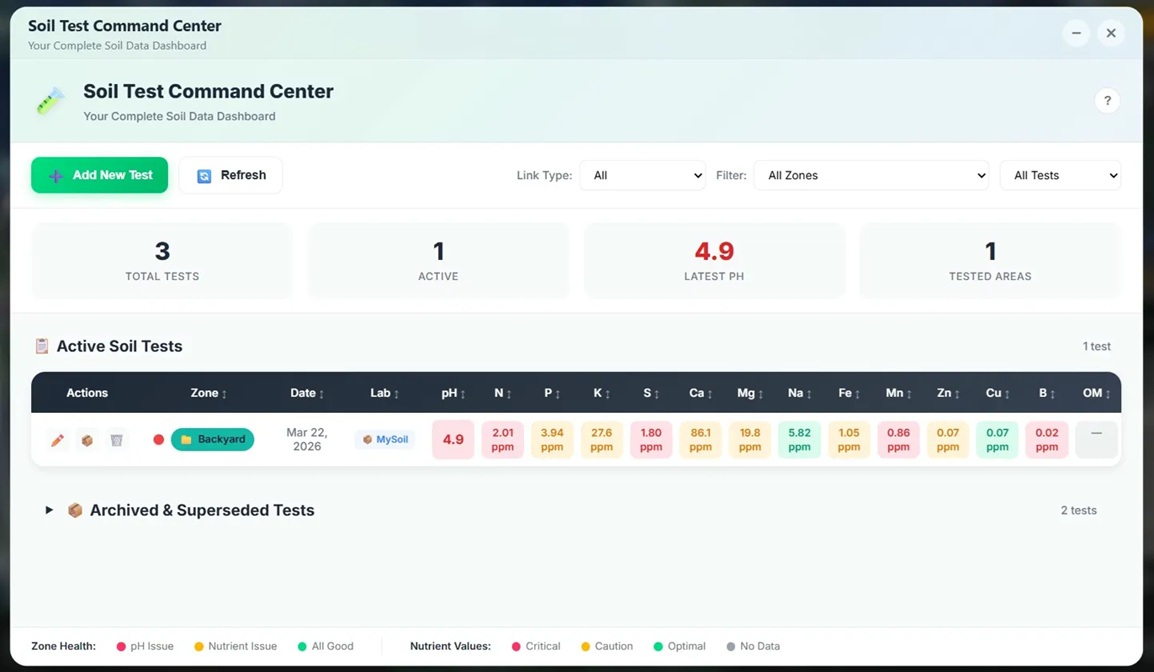Expand the Archived & Superseded Tests section
Image resolution: width=1154 pixels, height=672 pixels.
pyautogui.click(x=48, y=510)
